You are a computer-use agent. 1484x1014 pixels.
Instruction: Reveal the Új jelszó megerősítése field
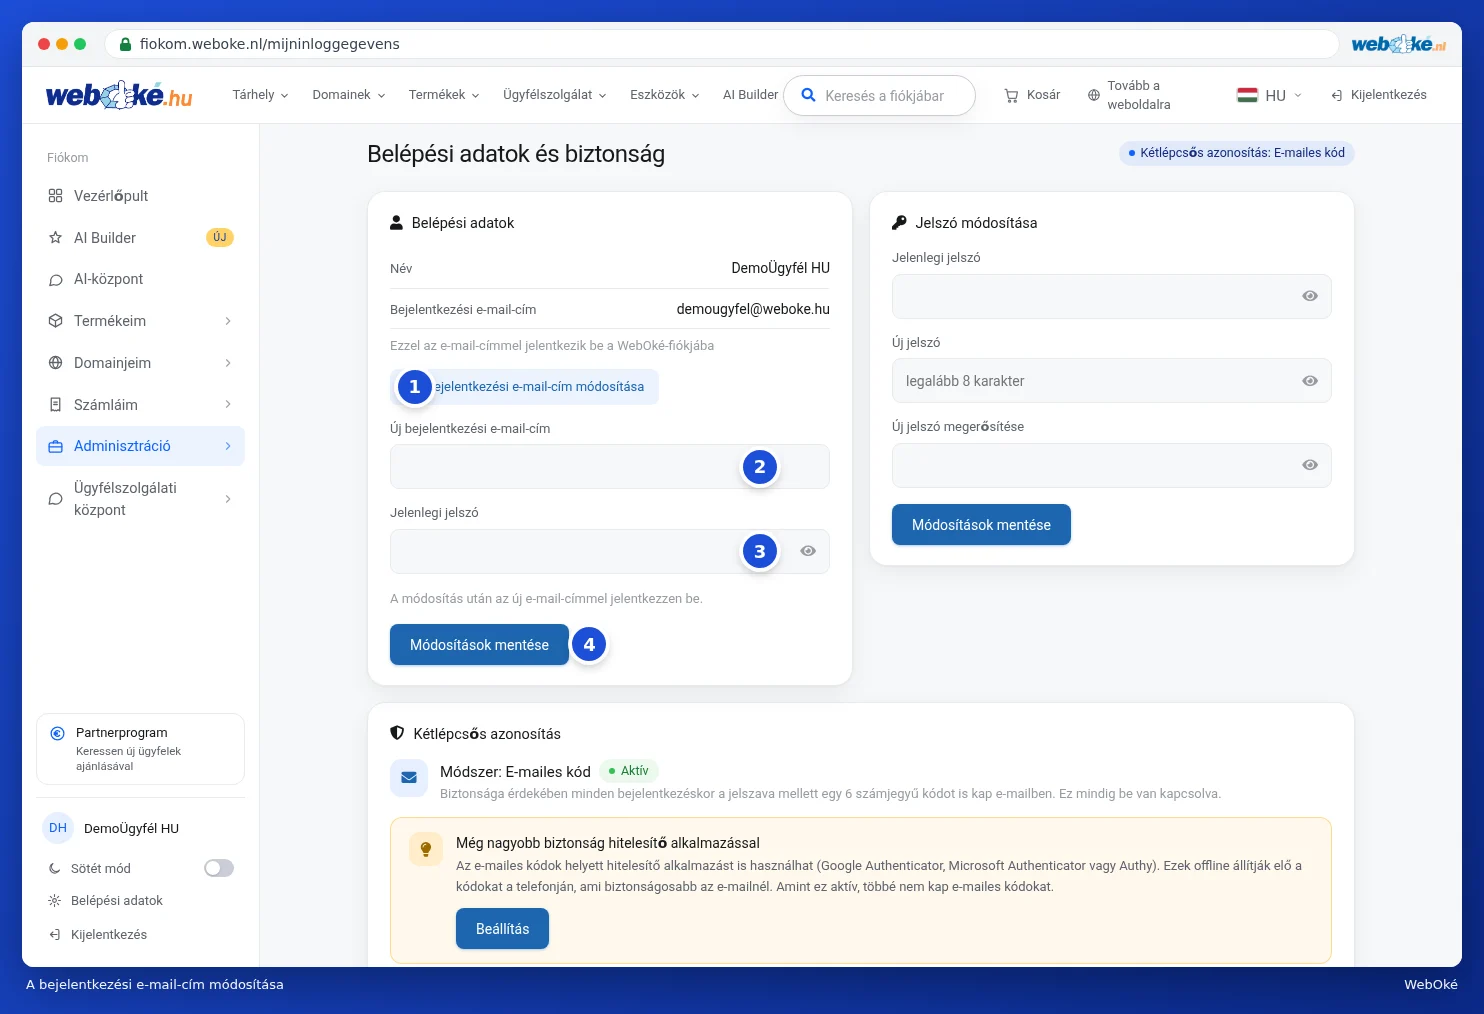tap(1310, 465)
